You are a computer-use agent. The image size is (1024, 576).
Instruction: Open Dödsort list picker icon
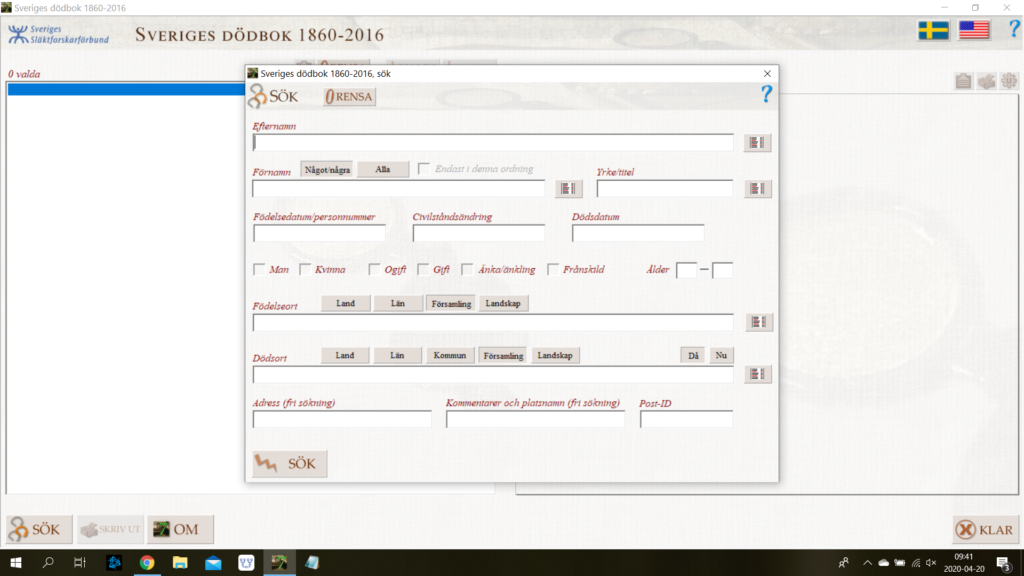click(x=758, y=374)
